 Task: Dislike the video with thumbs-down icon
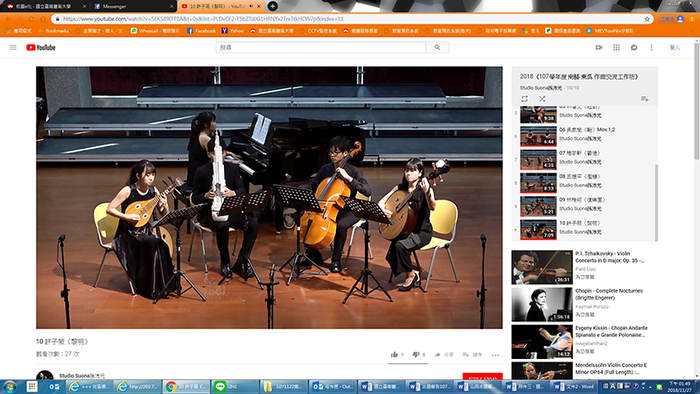point(416,355)
